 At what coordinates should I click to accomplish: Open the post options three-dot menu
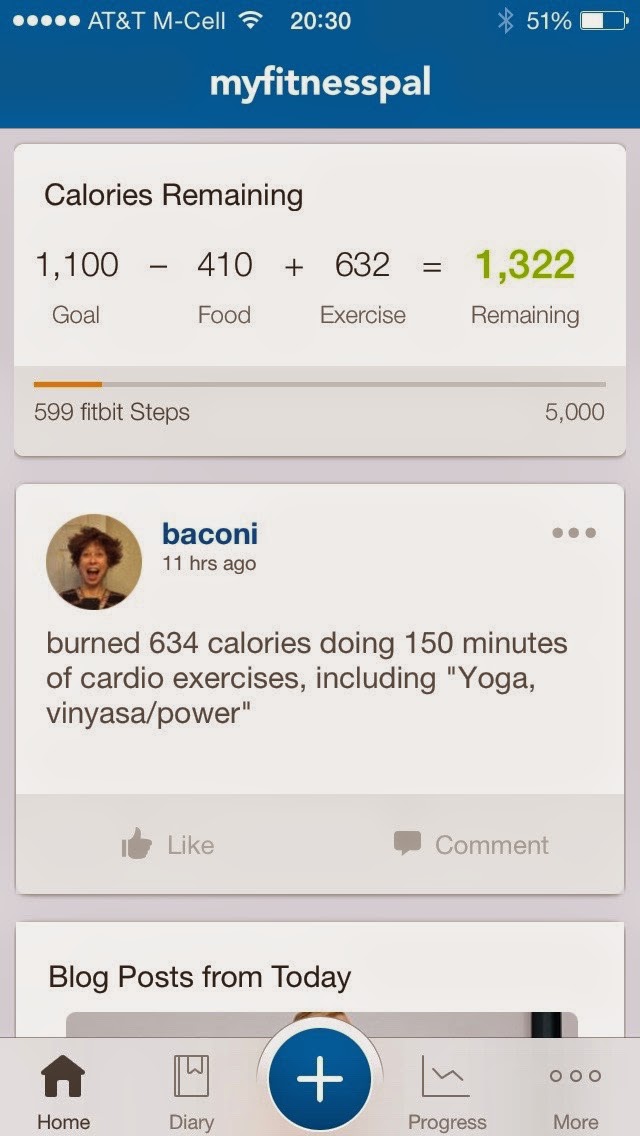click(x=574, y=533)
